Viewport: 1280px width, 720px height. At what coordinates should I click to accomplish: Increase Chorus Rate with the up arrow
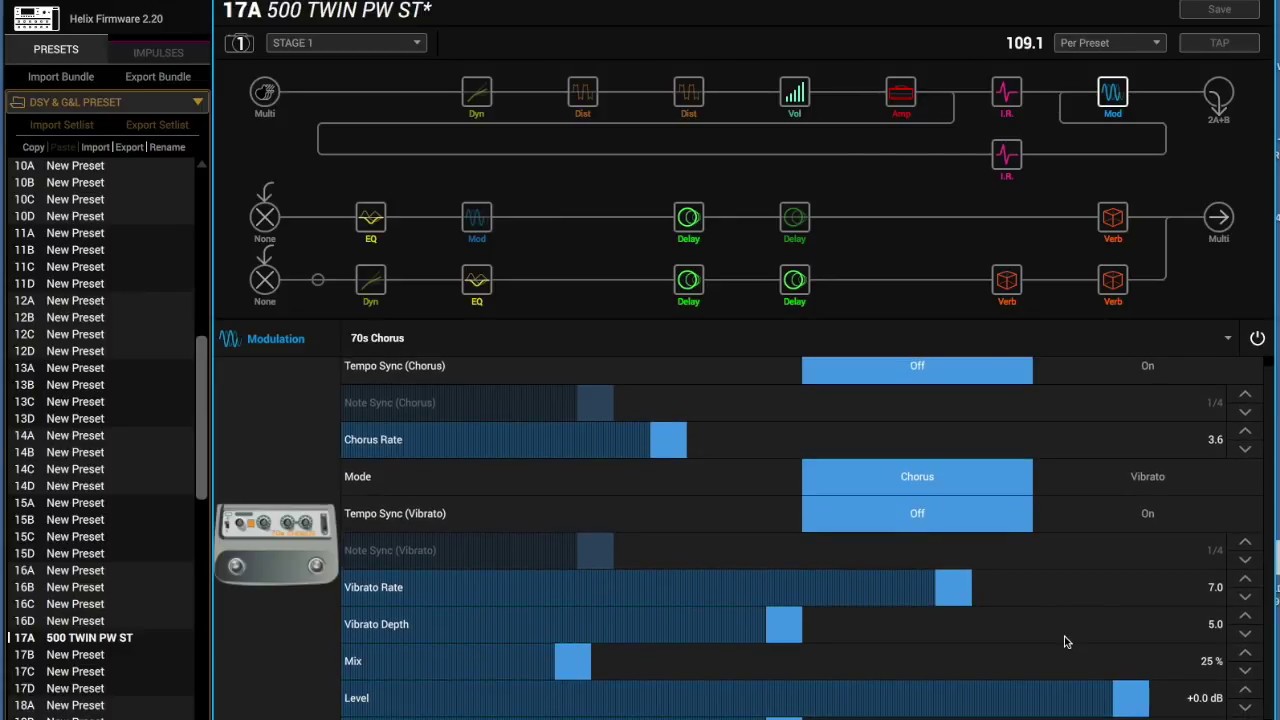[1245, 431]
